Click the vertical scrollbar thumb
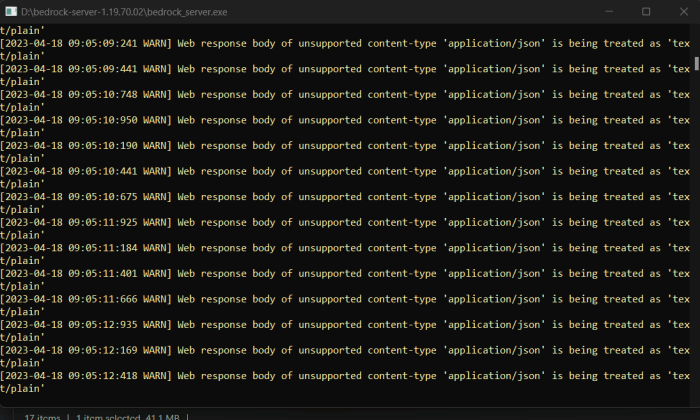 coord(696,63)
